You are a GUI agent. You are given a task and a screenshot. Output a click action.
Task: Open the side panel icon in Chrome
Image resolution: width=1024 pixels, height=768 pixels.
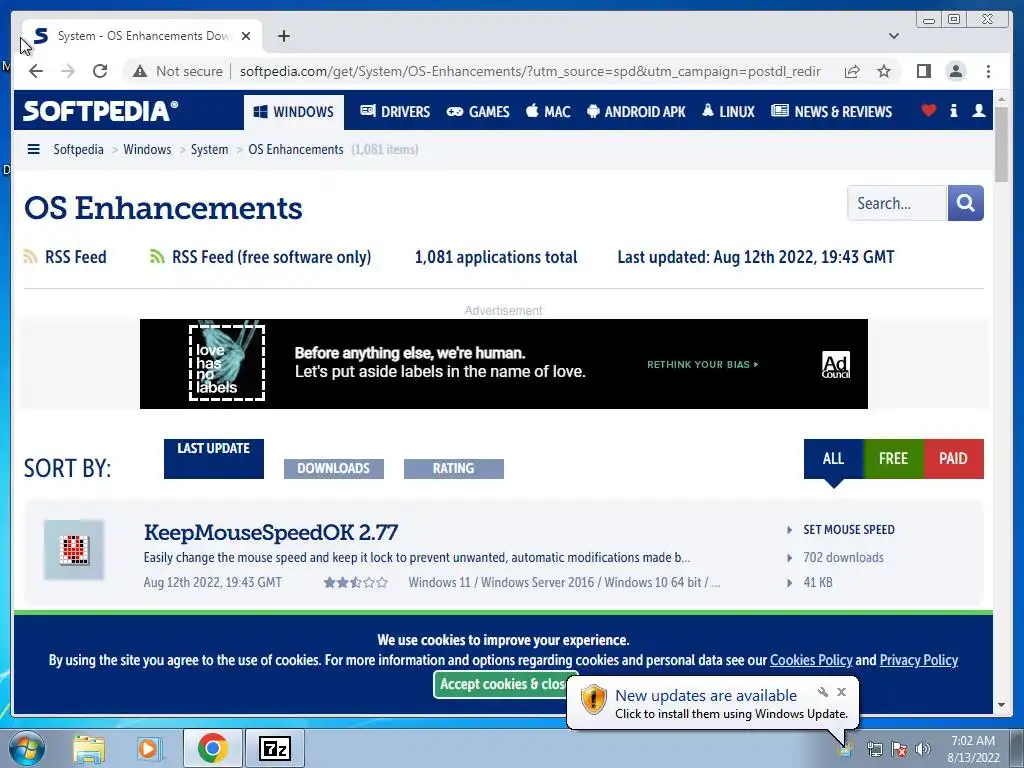pyautogui.click(x=923, y=71)
